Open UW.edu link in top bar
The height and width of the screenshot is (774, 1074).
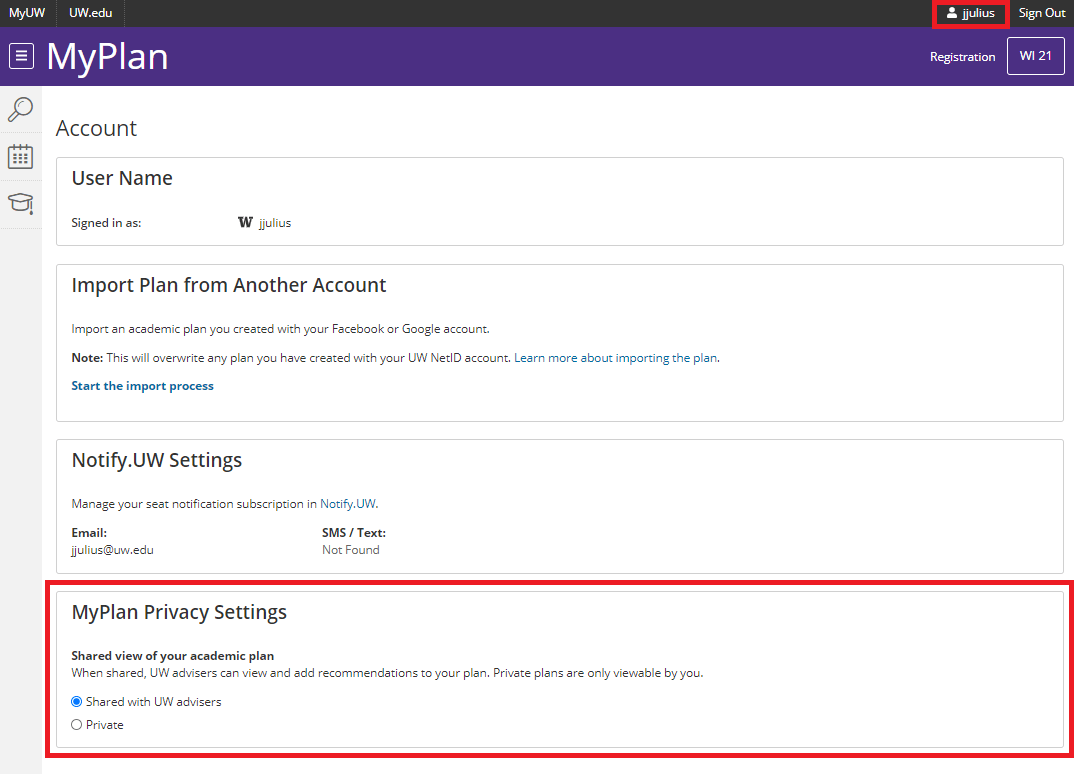[x=90, y=13]
